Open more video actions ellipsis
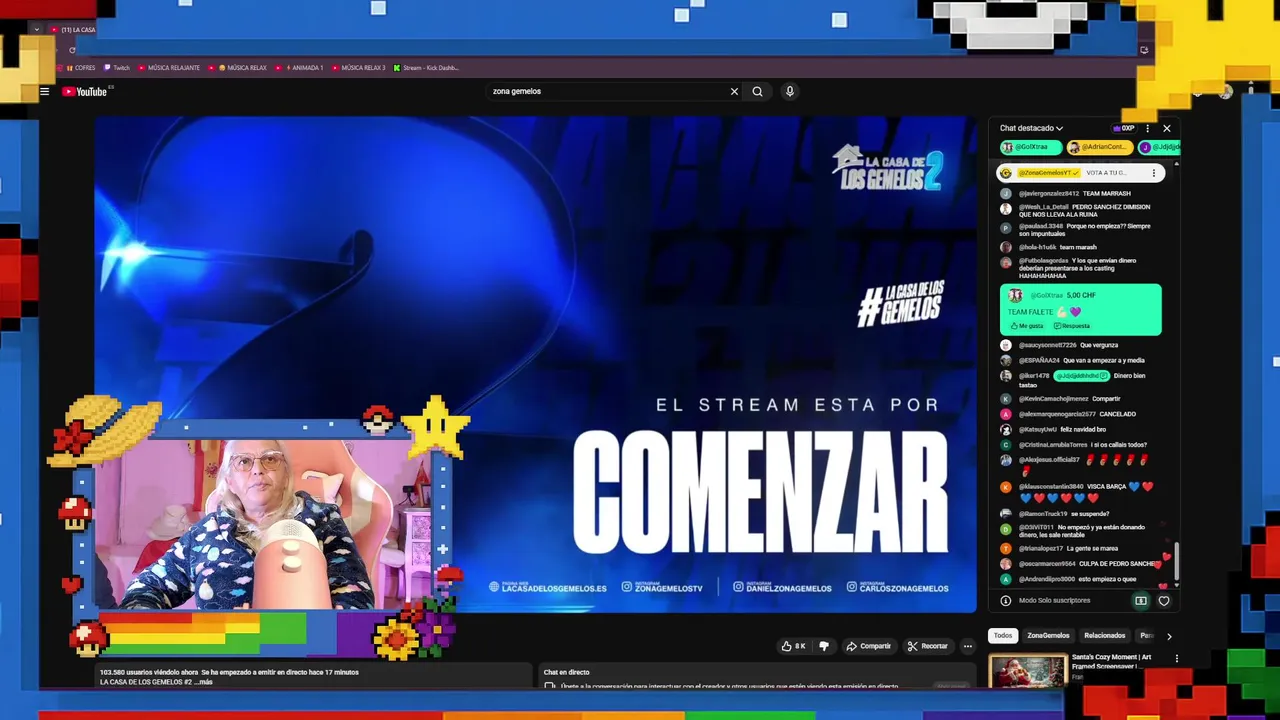The width and height of the screenshot is (1280, 720). click(x=967, y=646)
